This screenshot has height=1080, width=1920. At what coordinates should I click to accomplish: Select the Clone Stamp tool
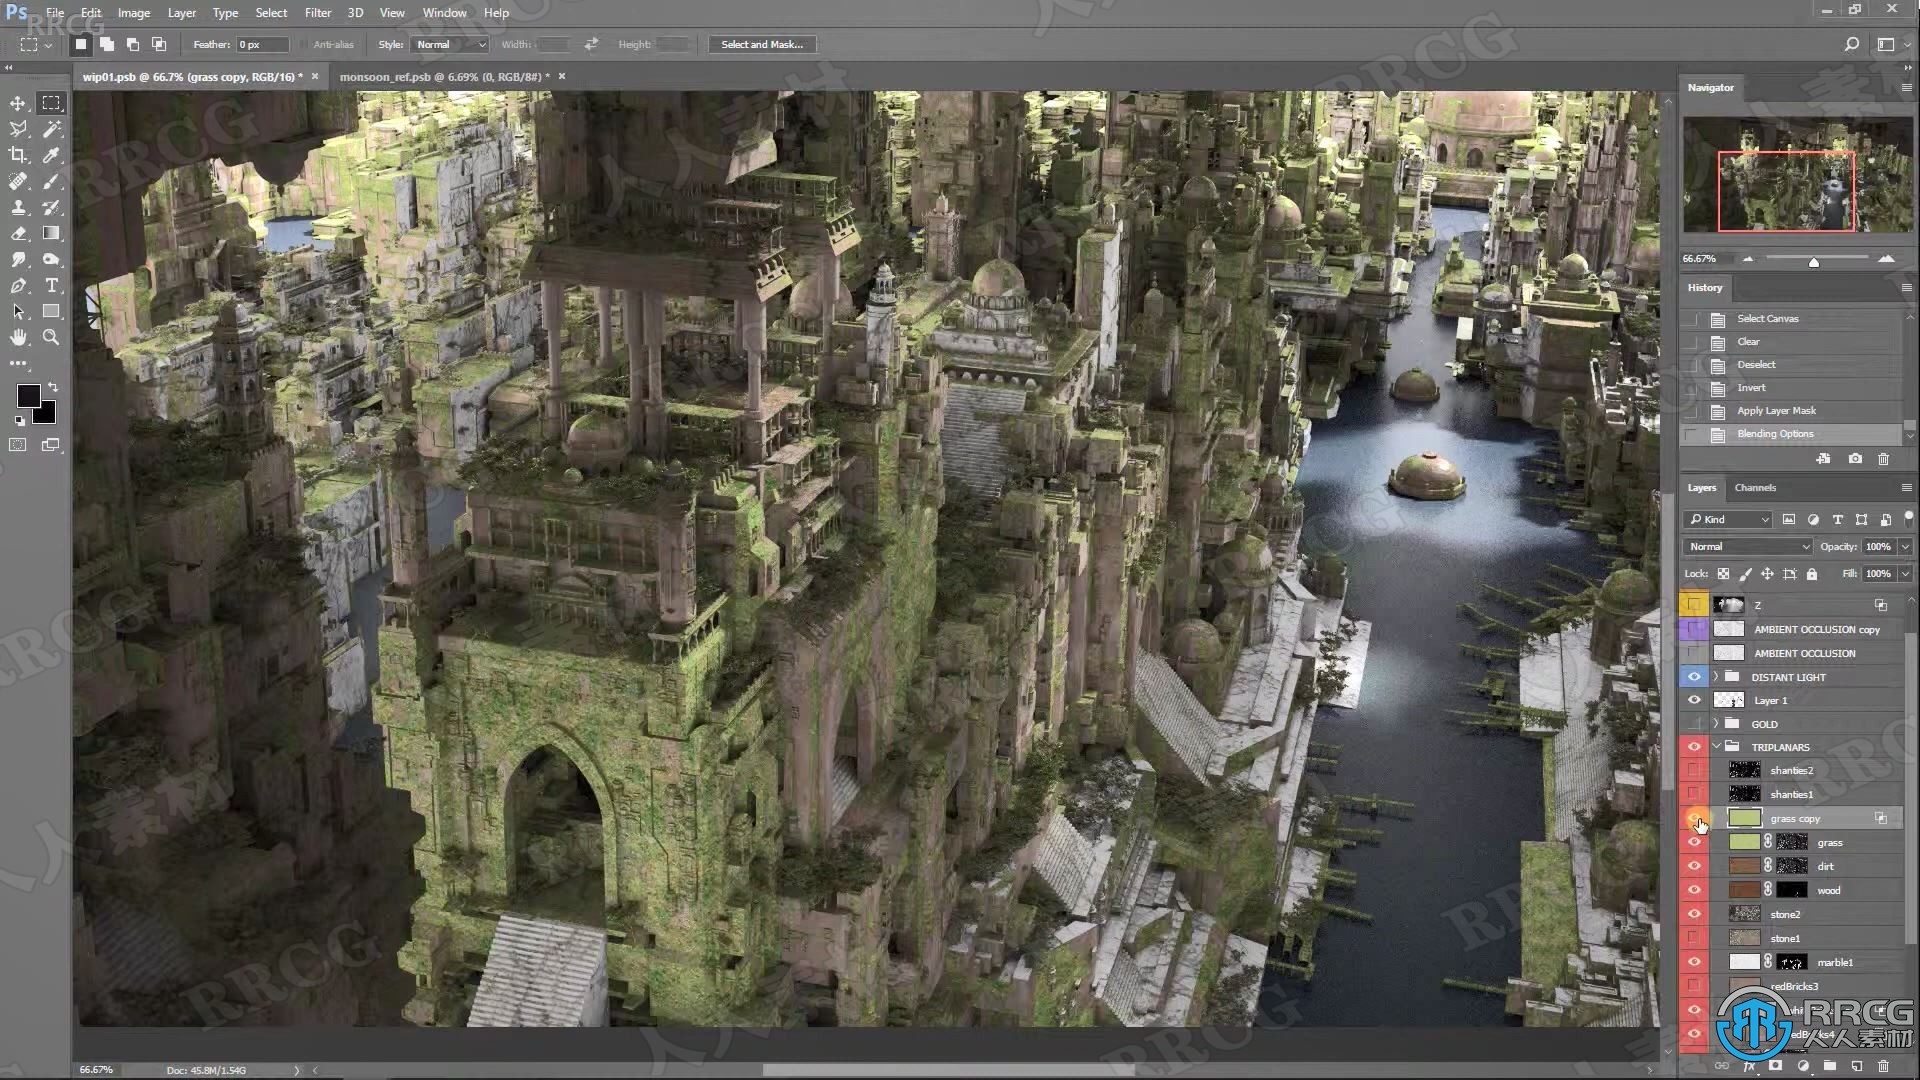click(18, 207)
